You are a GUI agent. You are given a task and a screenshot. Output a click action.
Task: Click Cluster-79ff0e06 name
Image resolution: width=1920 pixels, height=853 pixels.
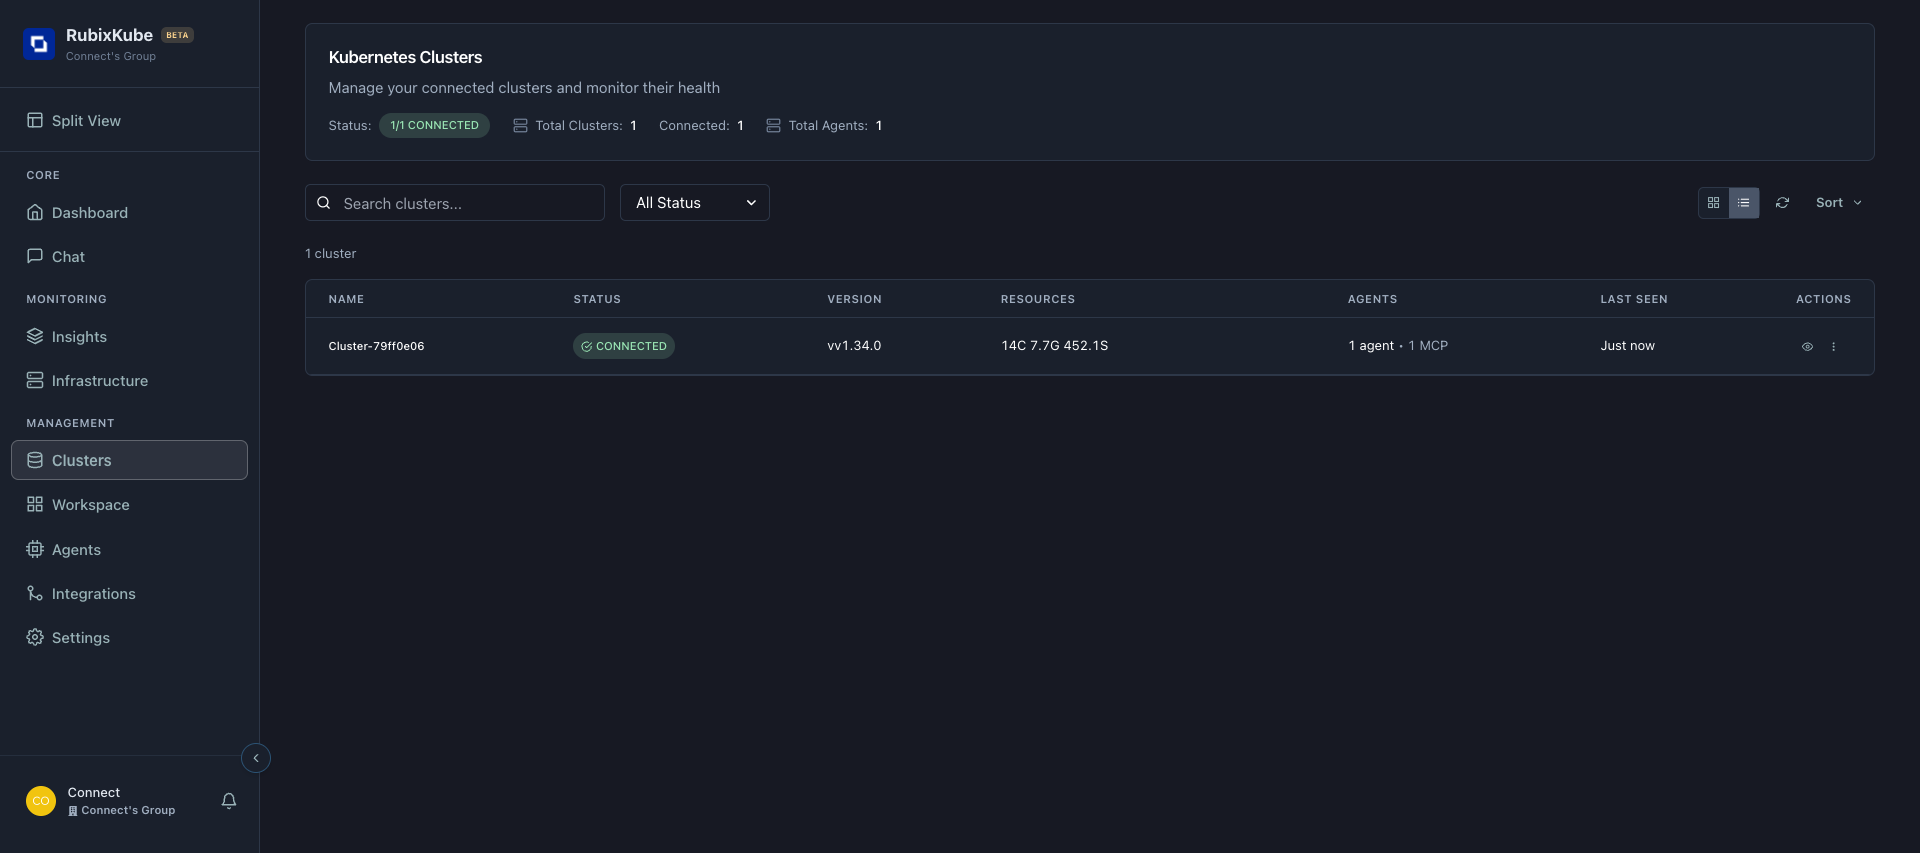coord(376,346)
